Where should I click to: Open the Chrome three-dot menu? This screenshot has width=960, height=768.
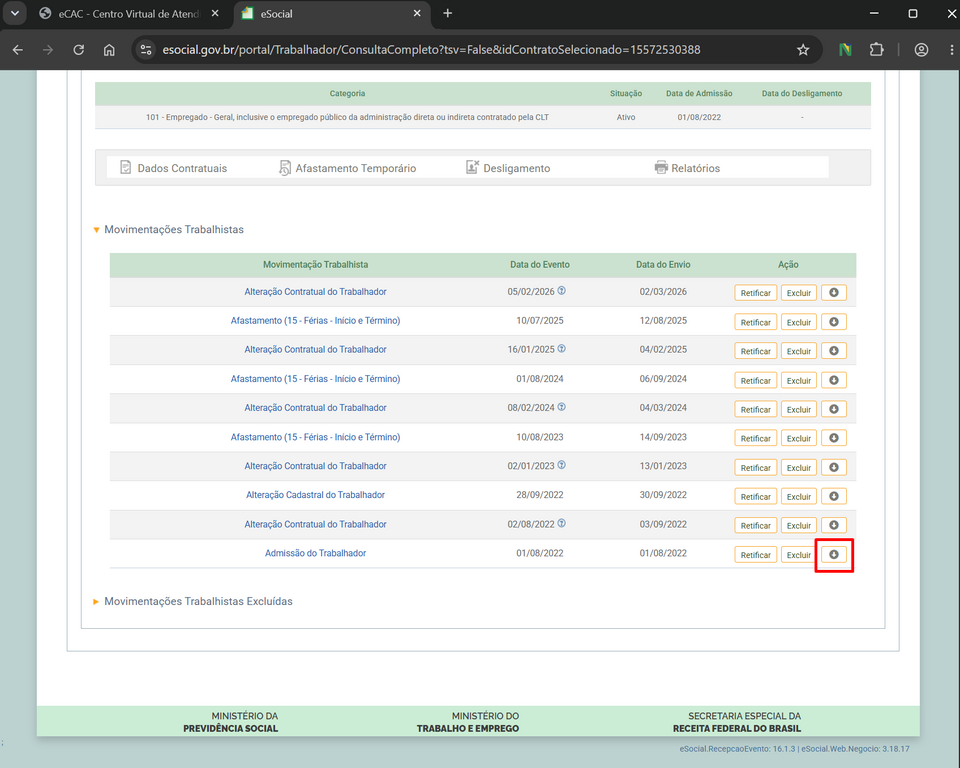coord(951,50)
